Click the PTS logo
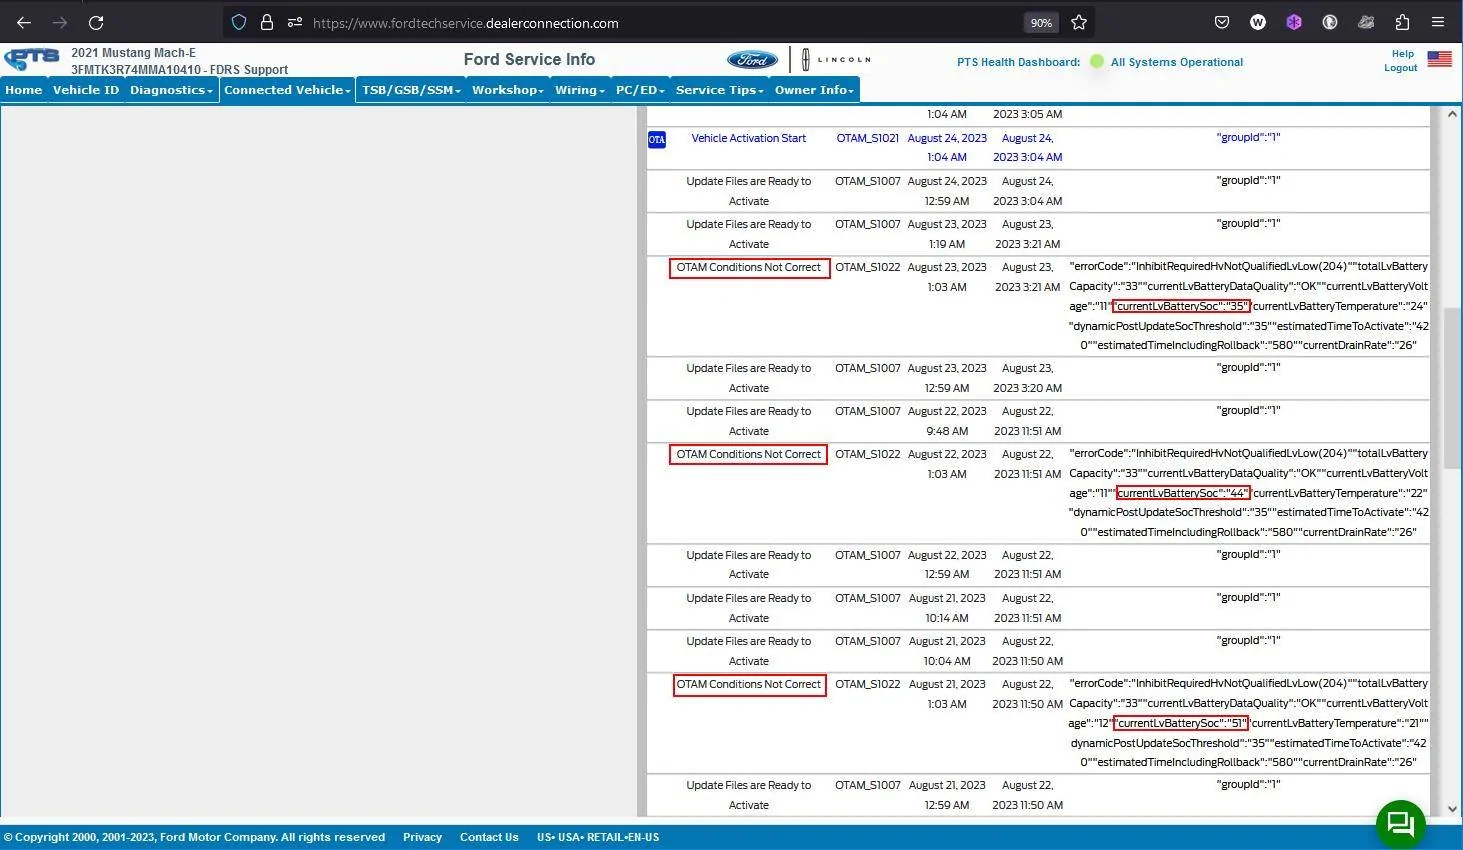The height and width of the screenshot is (850, 1463). click(32, 59)
